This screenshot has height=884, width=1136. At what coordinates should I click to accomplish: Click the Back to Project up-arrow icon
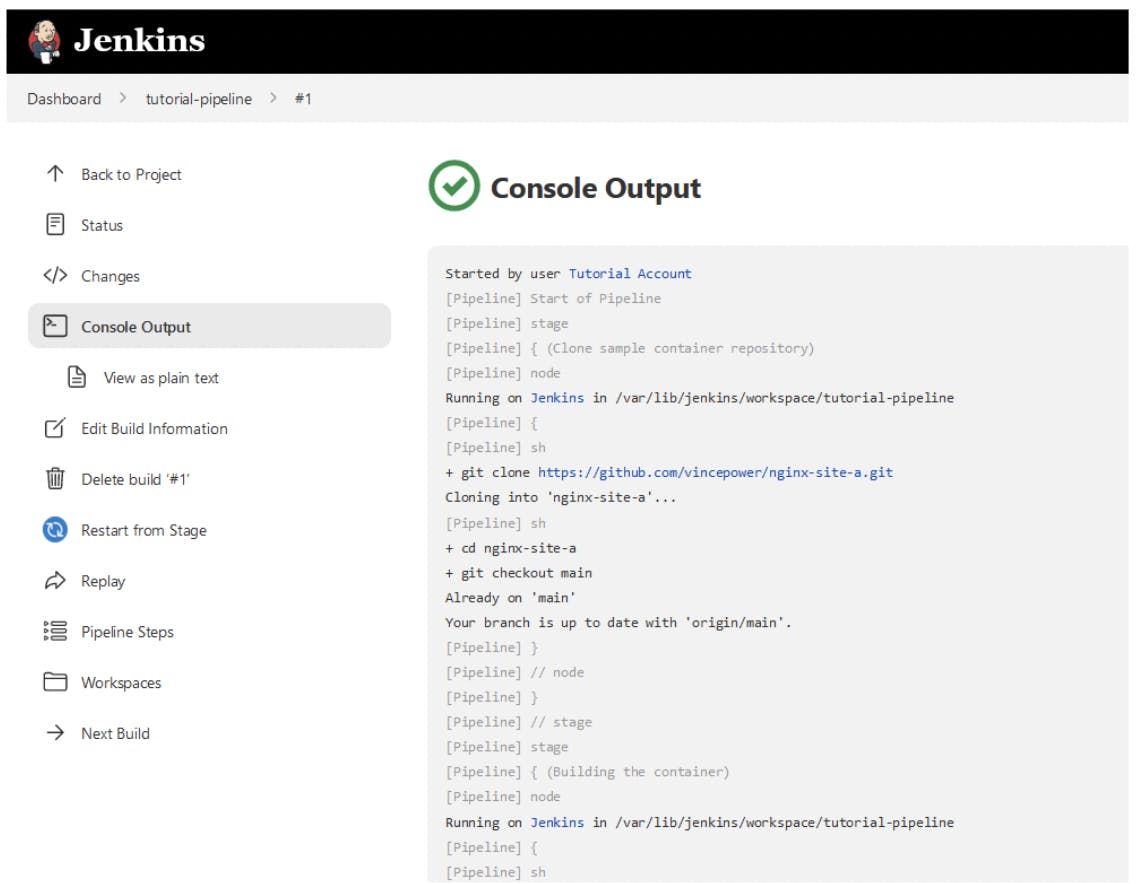click(55, 174)
